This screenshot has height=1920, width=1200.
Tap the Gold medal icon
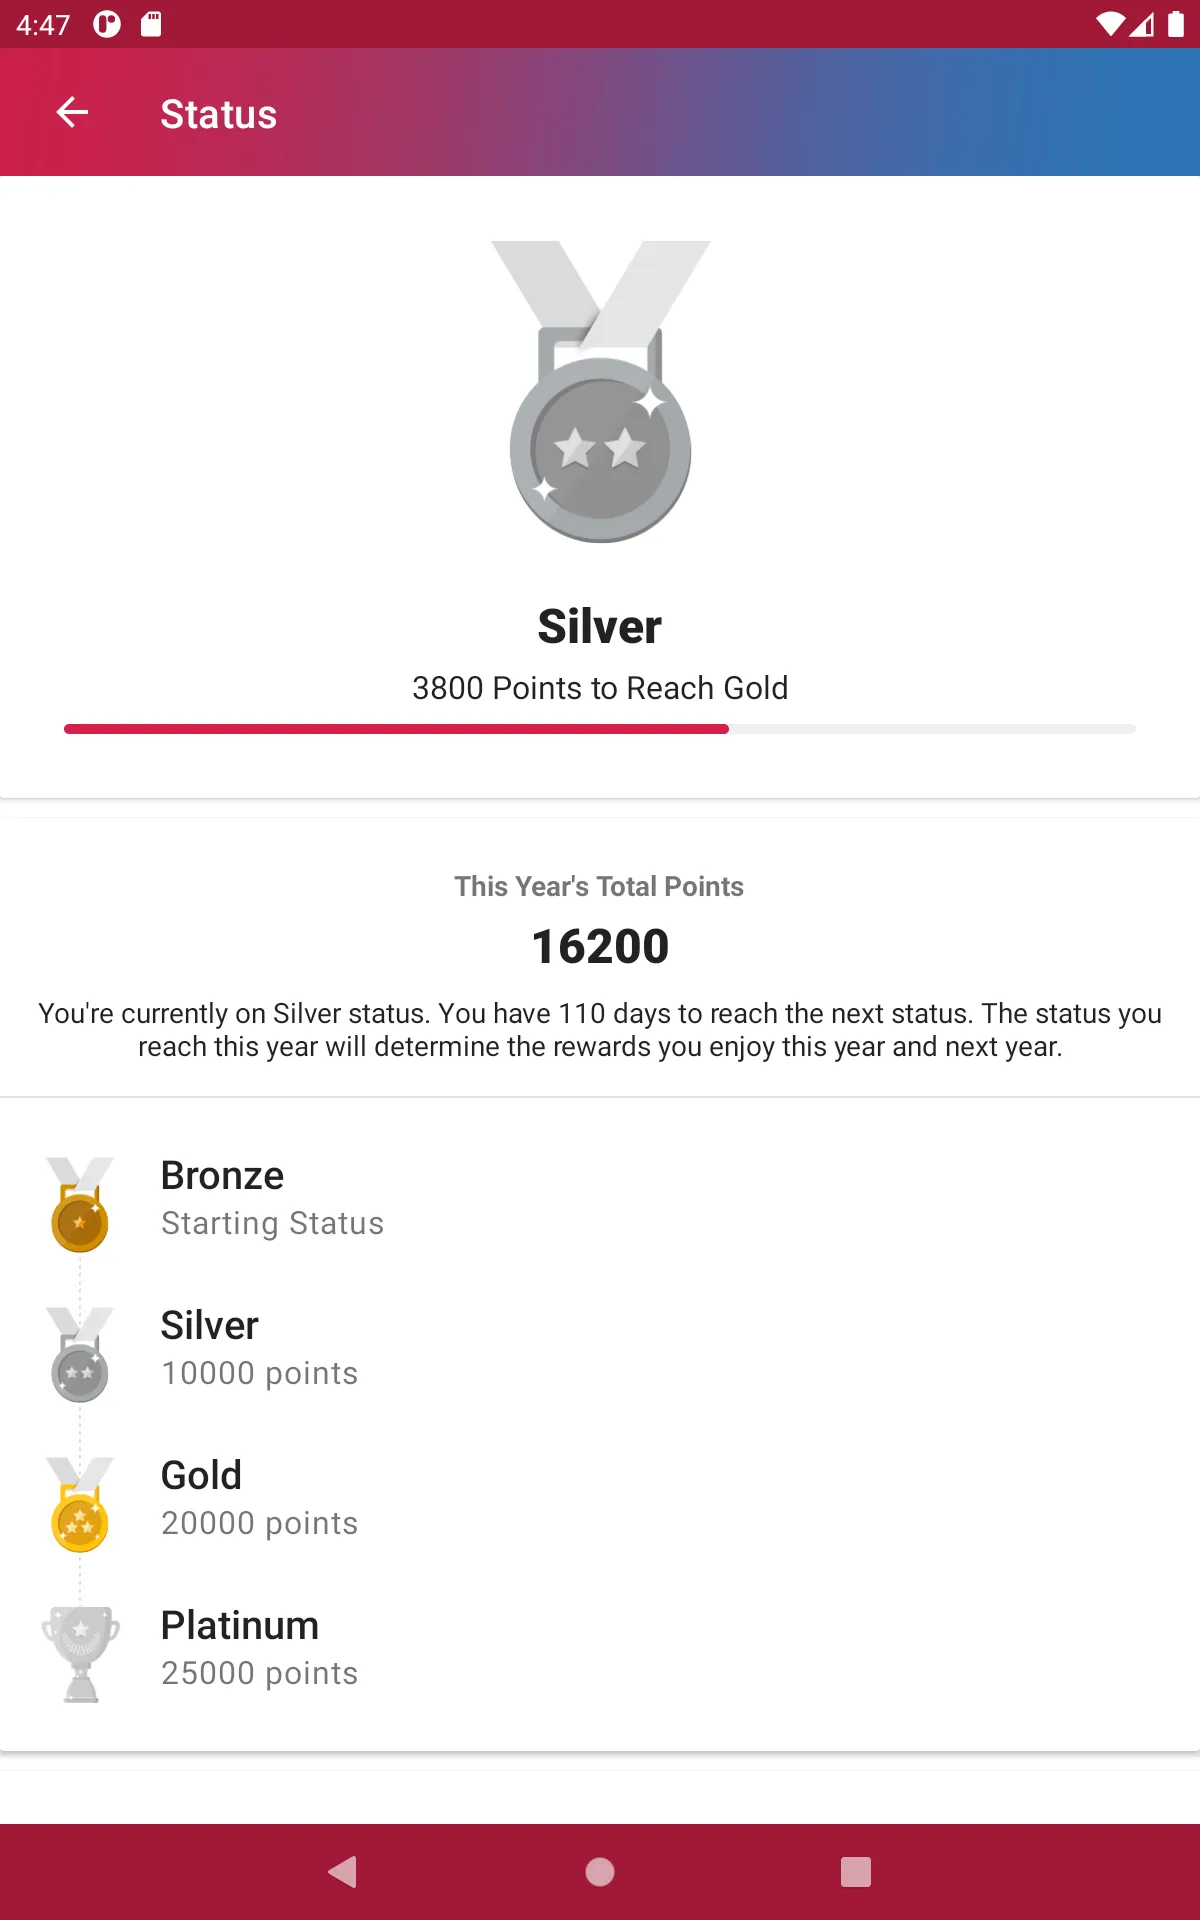(80, 1504)
